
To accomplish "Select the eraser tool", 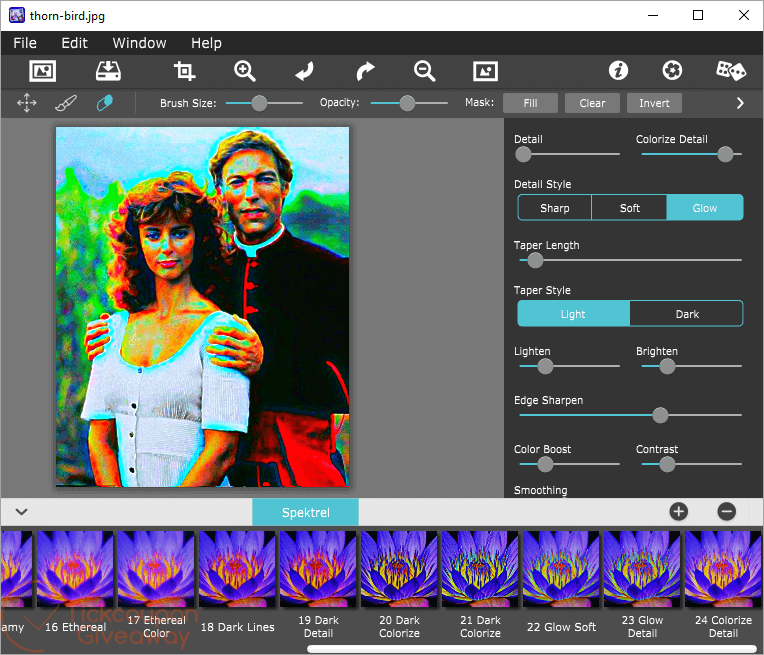I will pos(105,103).
